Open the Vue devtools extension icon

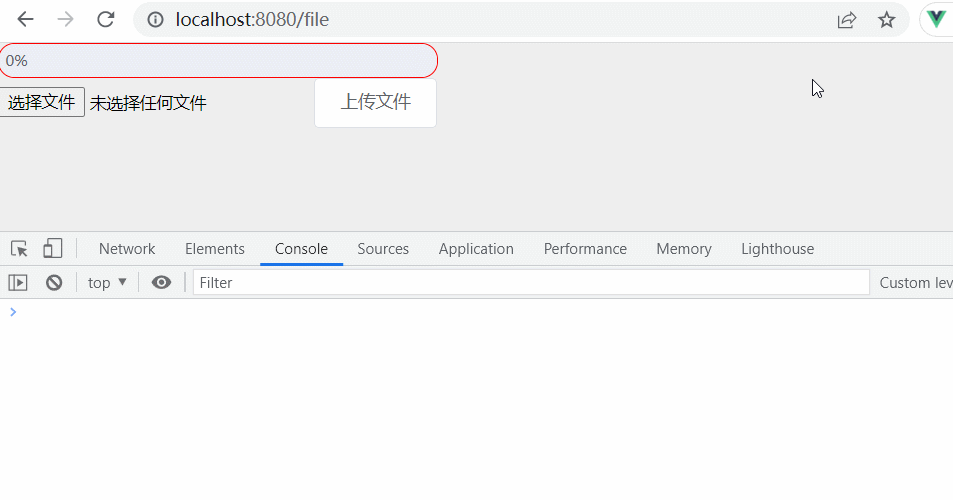937,20
